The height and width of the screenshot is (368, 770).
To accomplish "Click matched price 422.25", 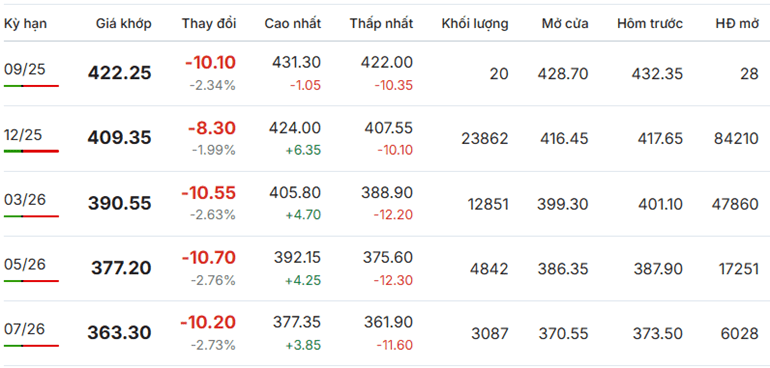I will point(120,73).
